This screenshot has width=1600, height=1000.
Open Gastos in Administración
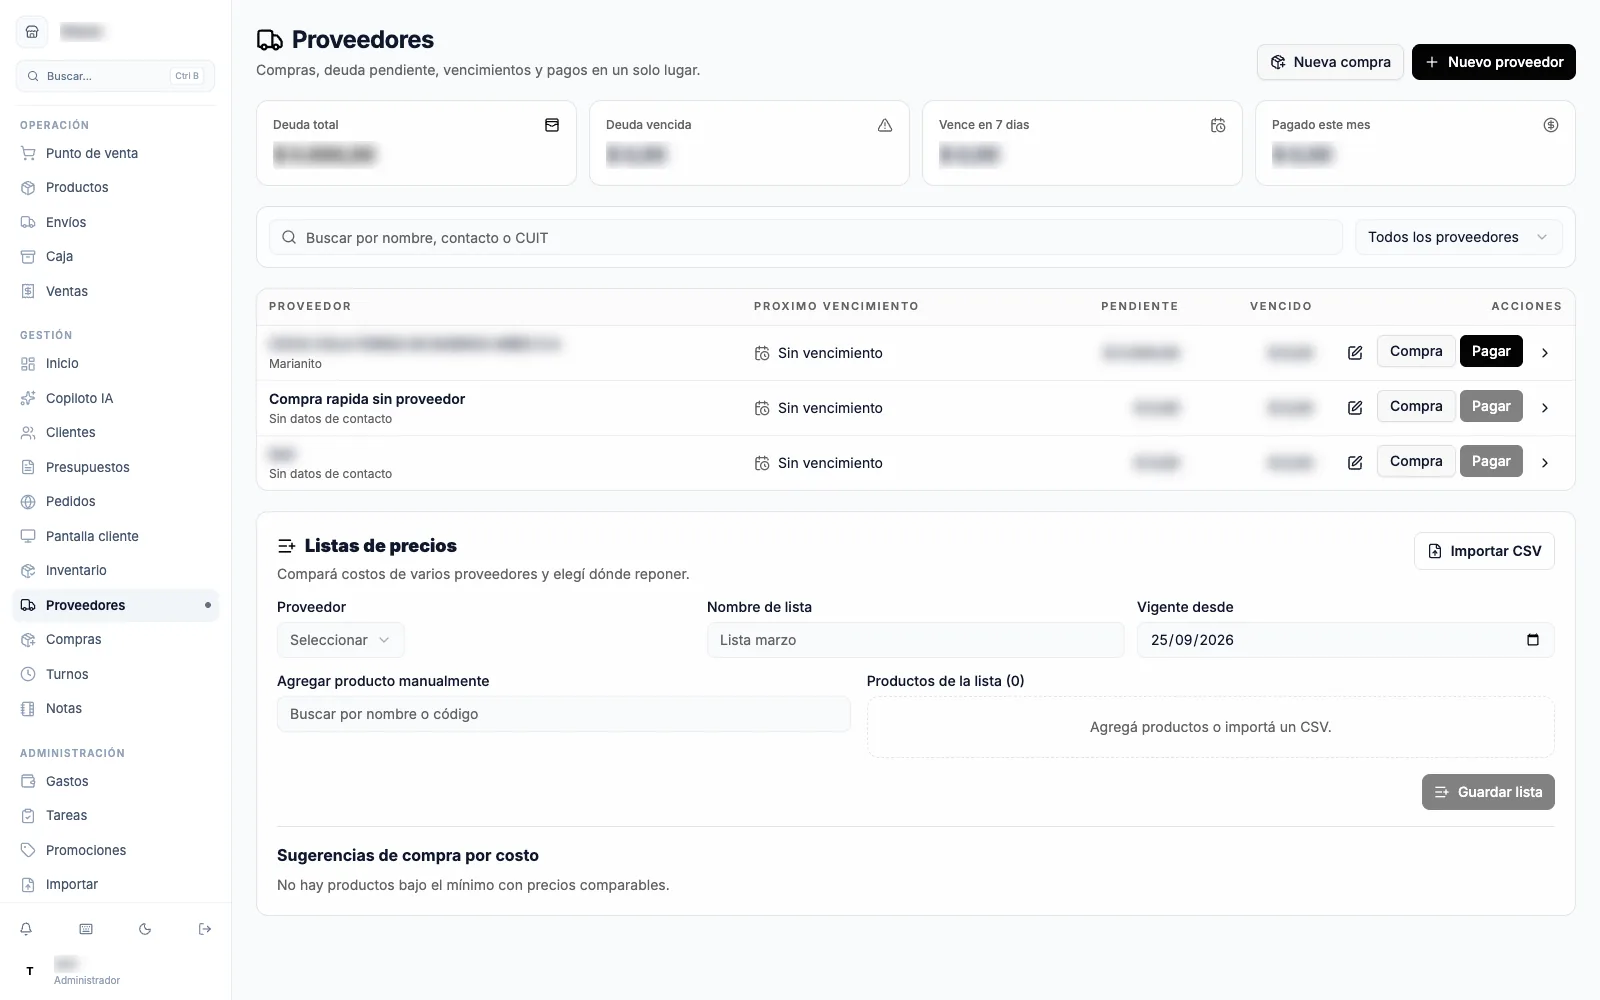116,781
